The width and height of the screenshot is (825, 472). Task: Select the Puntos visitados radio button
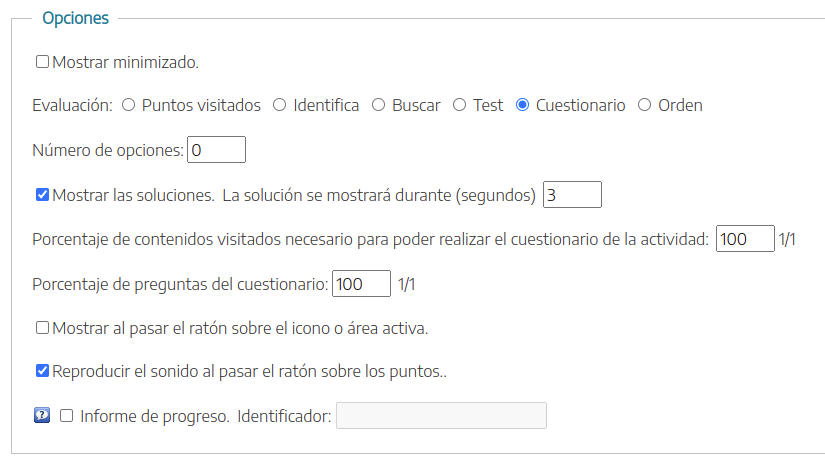pos(129,105)
